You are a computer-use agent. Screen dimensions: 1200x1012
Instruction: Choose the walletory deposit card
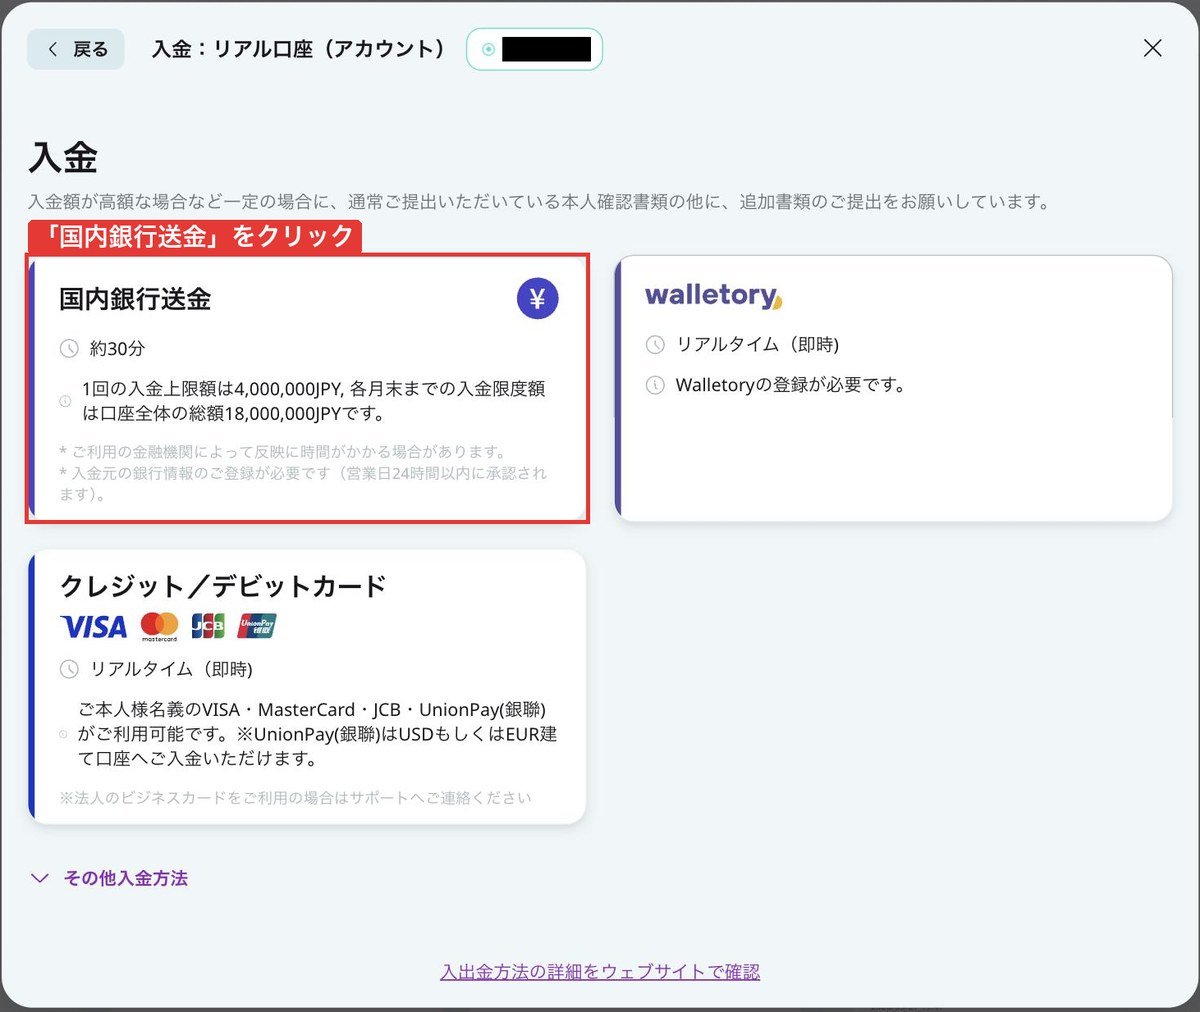[x=893, y=388]
